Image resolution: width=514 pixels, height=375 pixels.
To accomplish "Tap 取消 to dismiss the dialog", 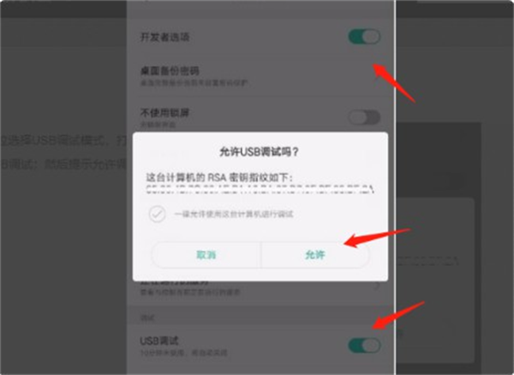I will [206, 255].
